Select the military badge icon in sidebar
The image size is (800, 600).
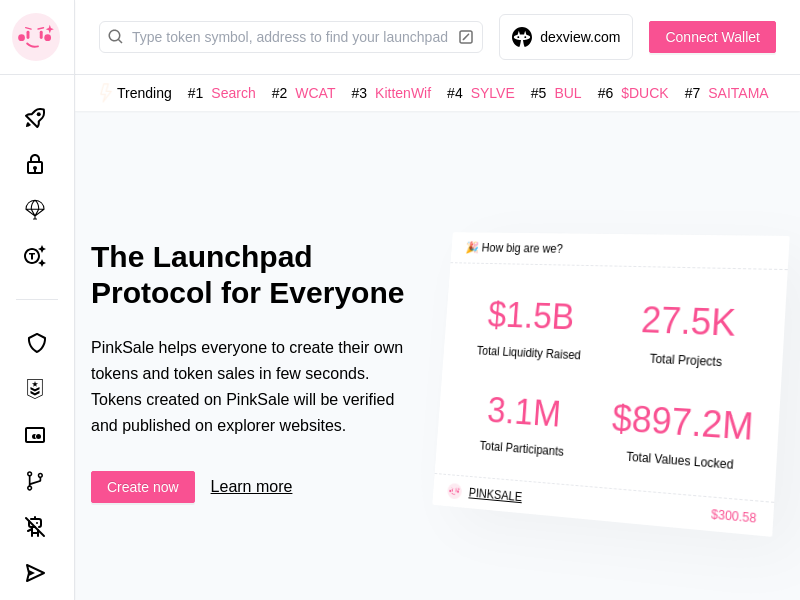point(36,388)
